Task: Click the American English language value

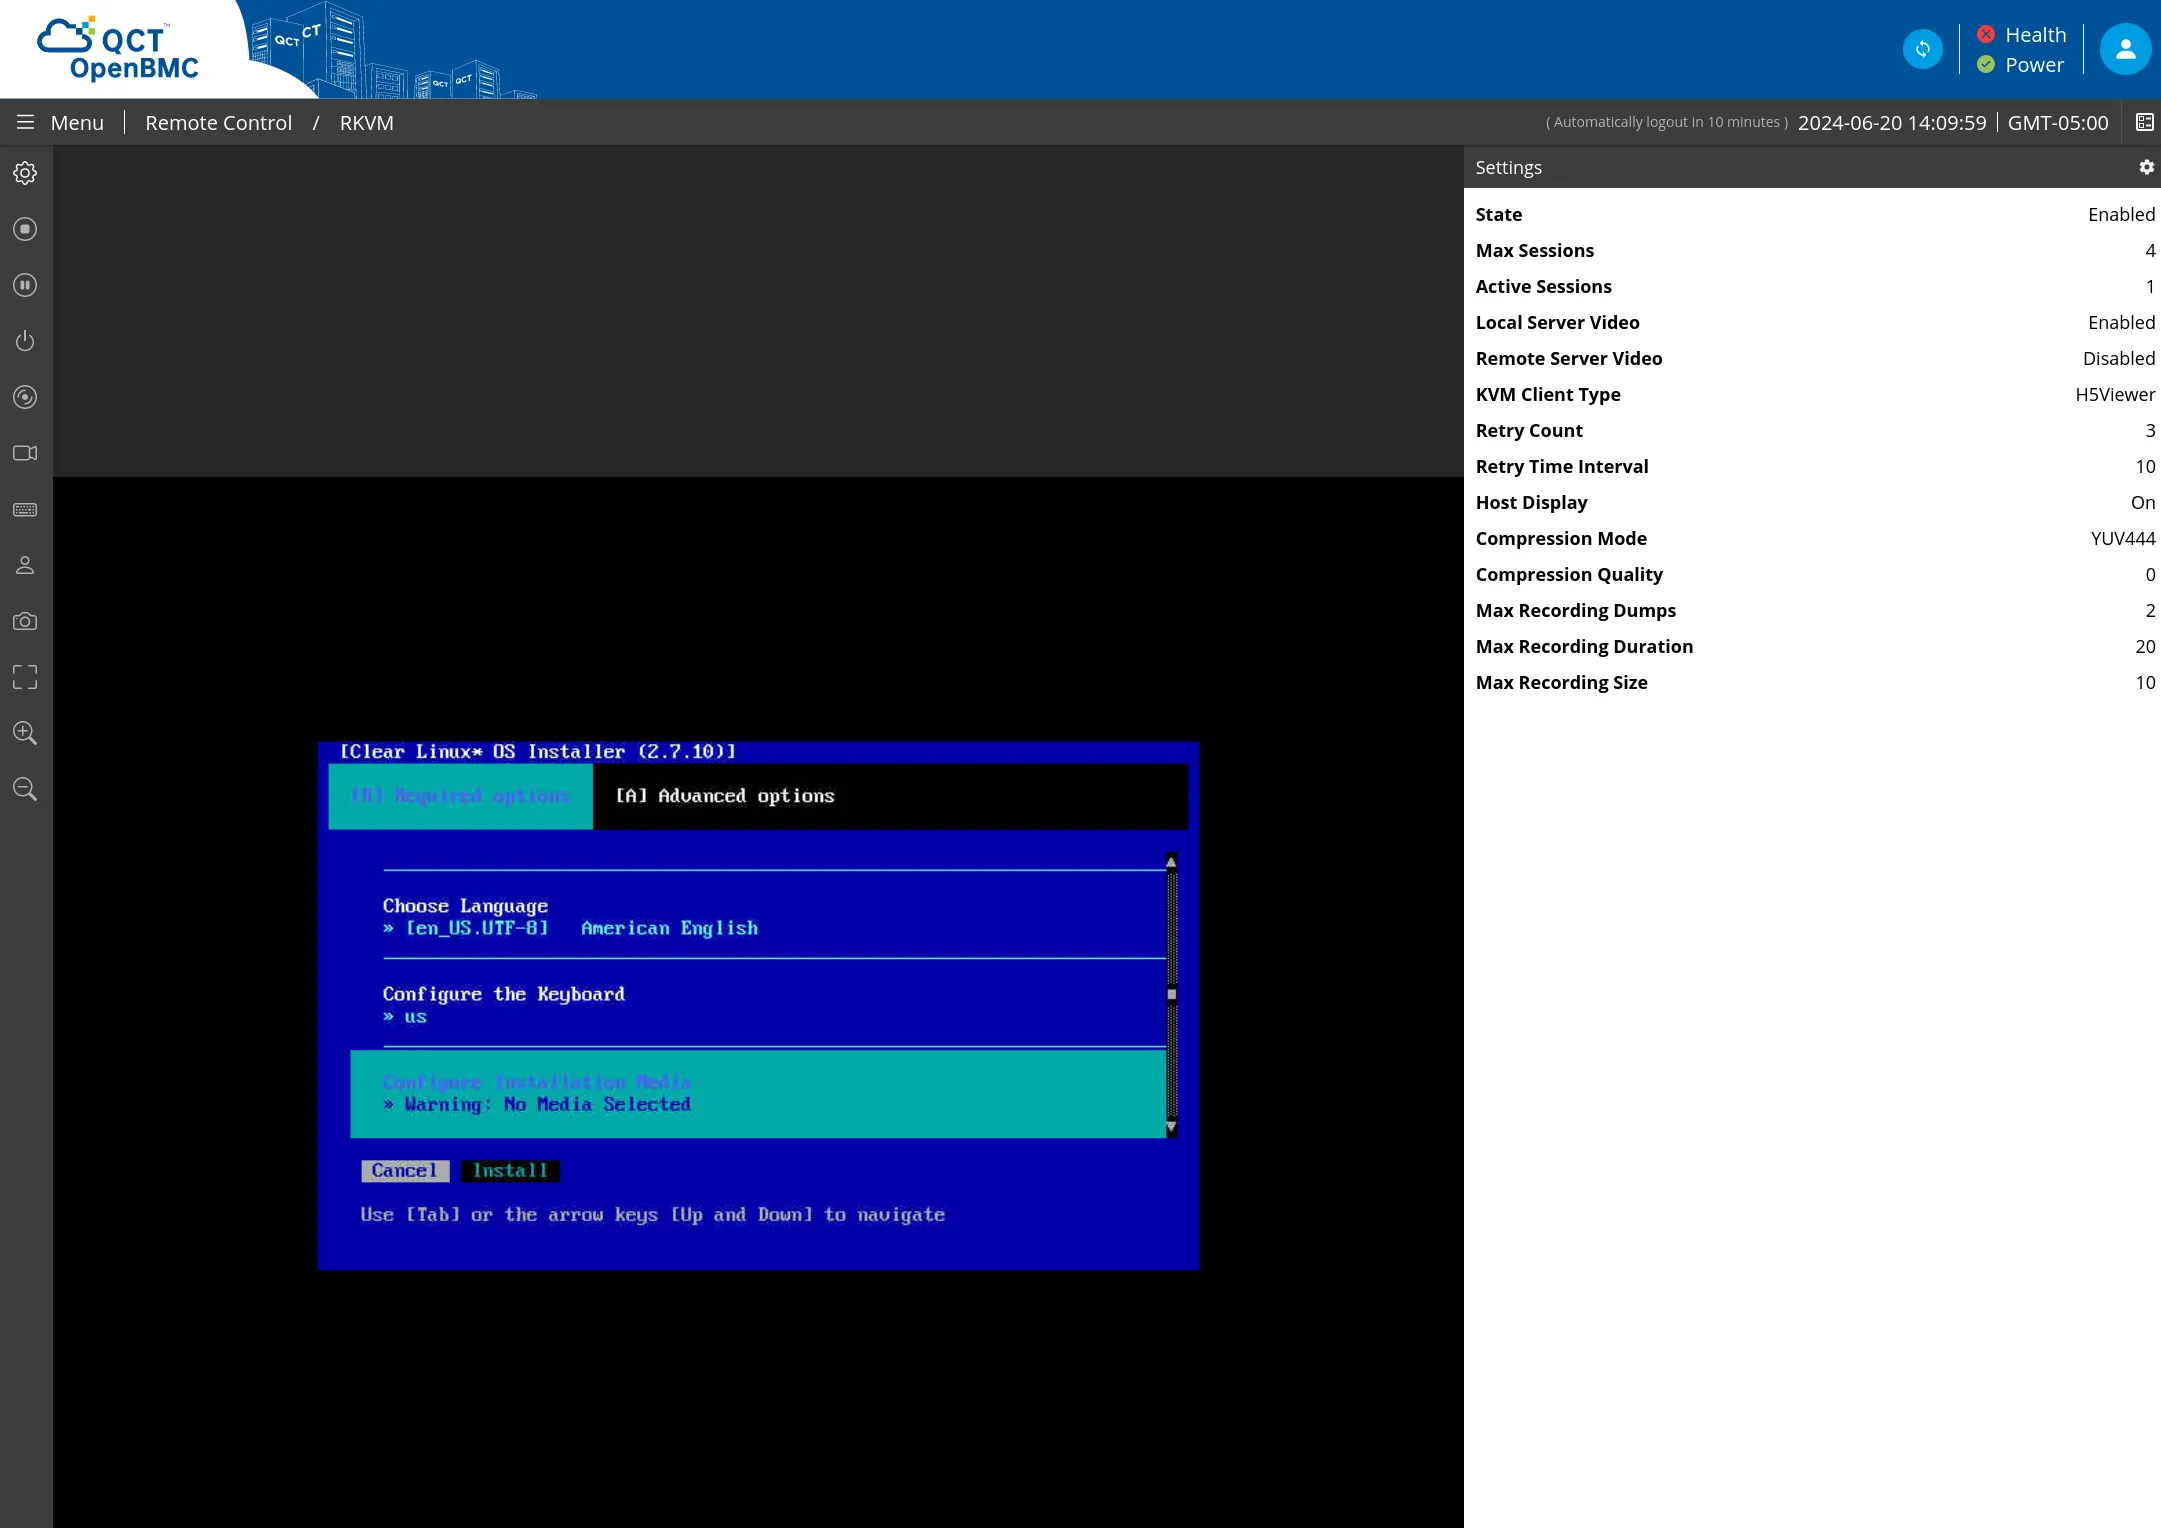Action: tap(669, 928)
